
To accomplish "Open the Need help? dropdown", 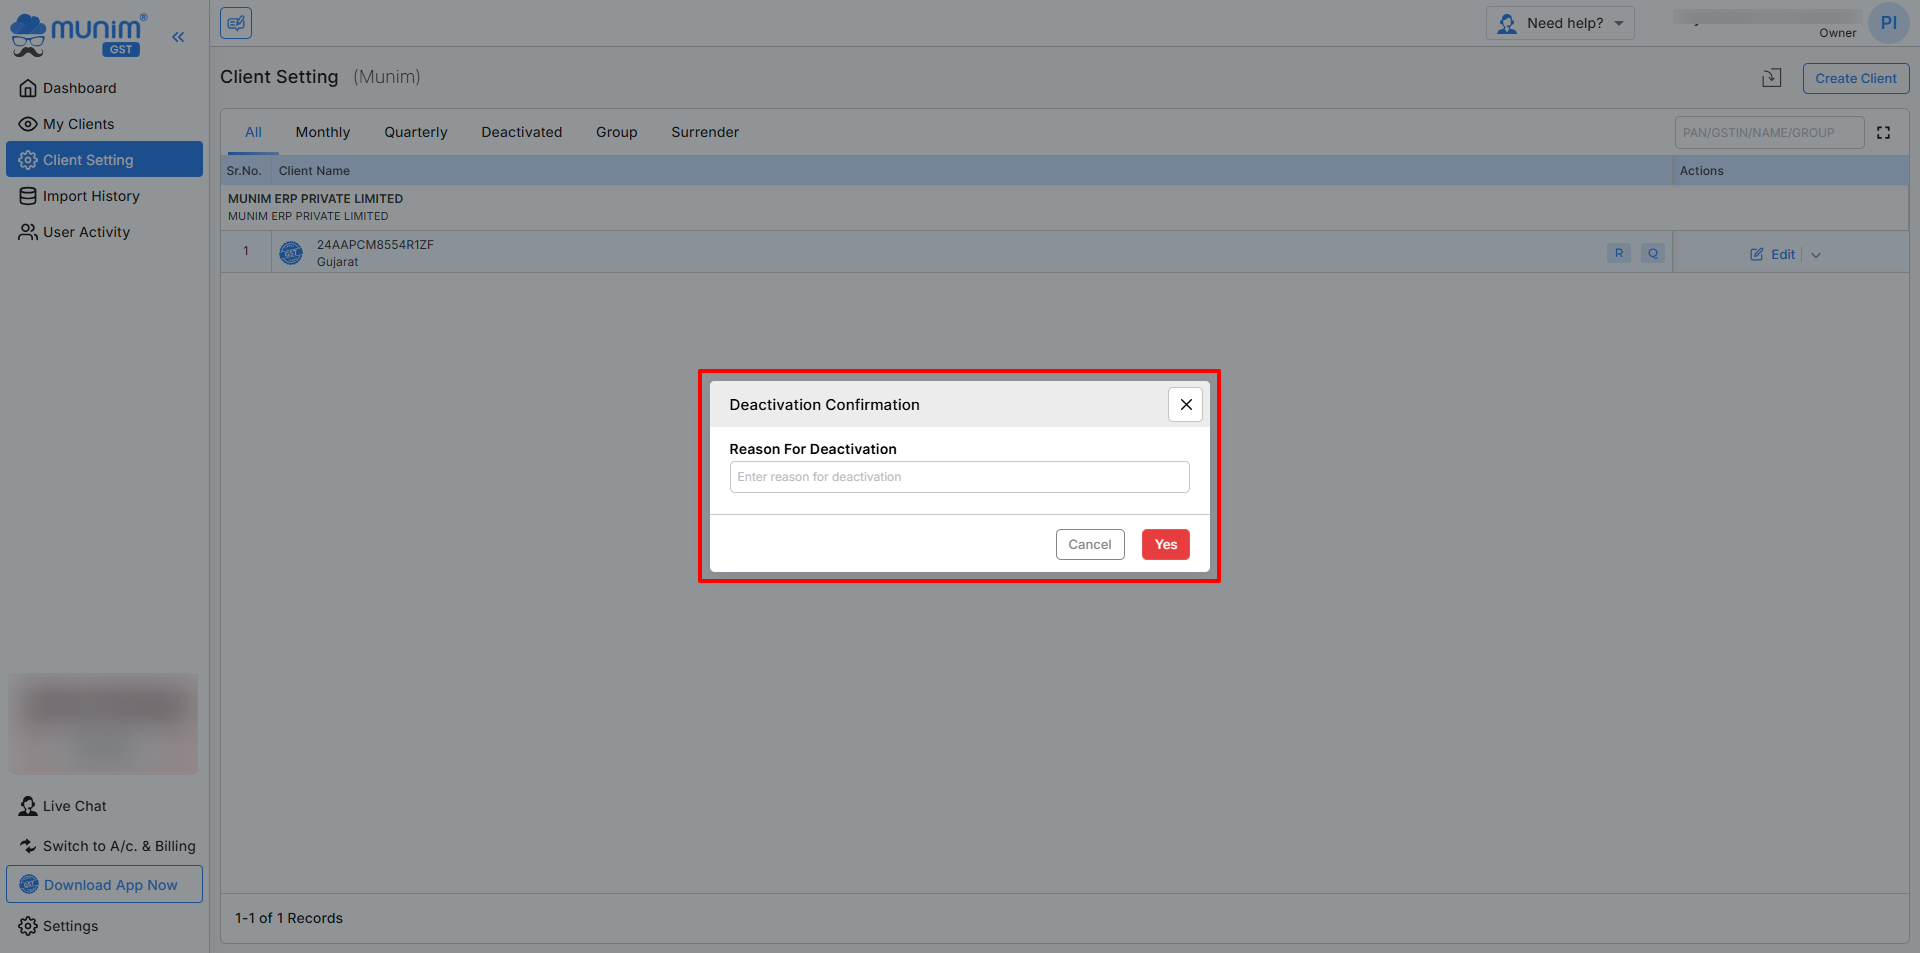I will pyautogui.click(x=1560, y=23).
